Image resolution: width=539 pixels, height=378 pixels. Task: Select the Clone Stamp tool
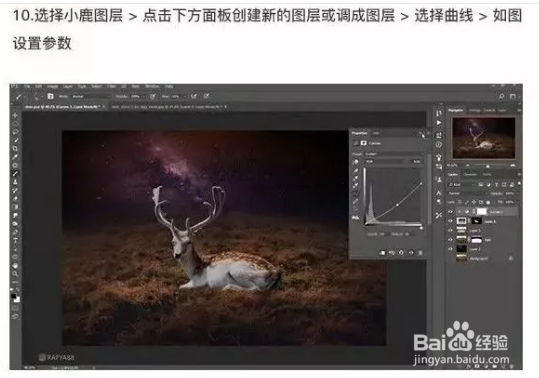point(15,182)
